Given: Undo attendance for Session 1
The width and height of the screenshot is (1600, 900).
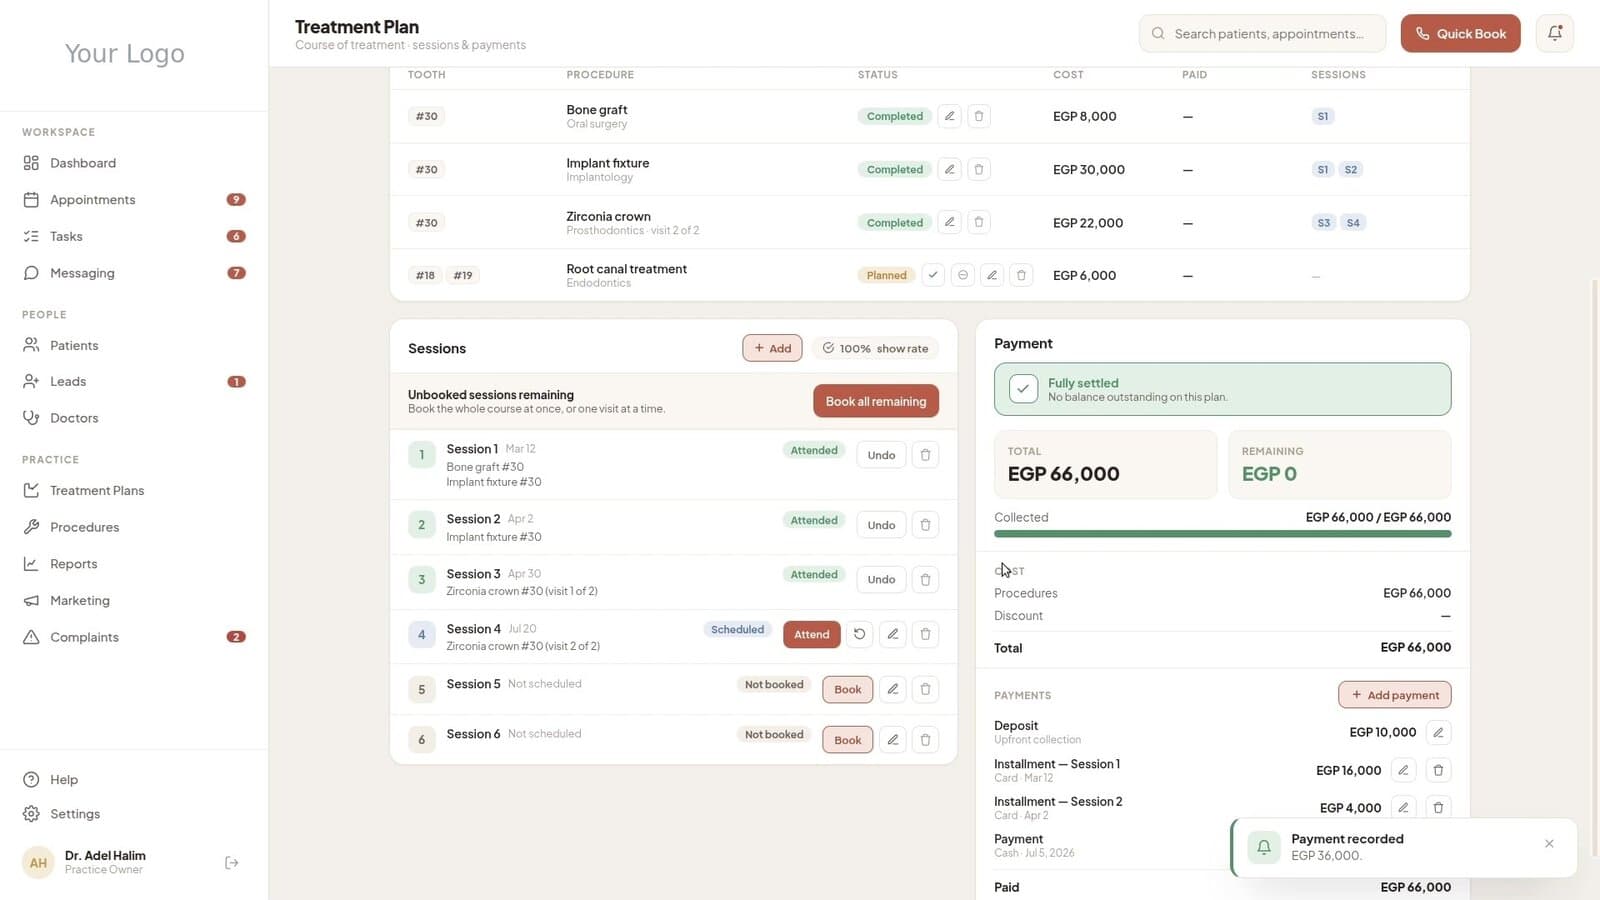Looking at the screenshot, I should pos(881,455).
